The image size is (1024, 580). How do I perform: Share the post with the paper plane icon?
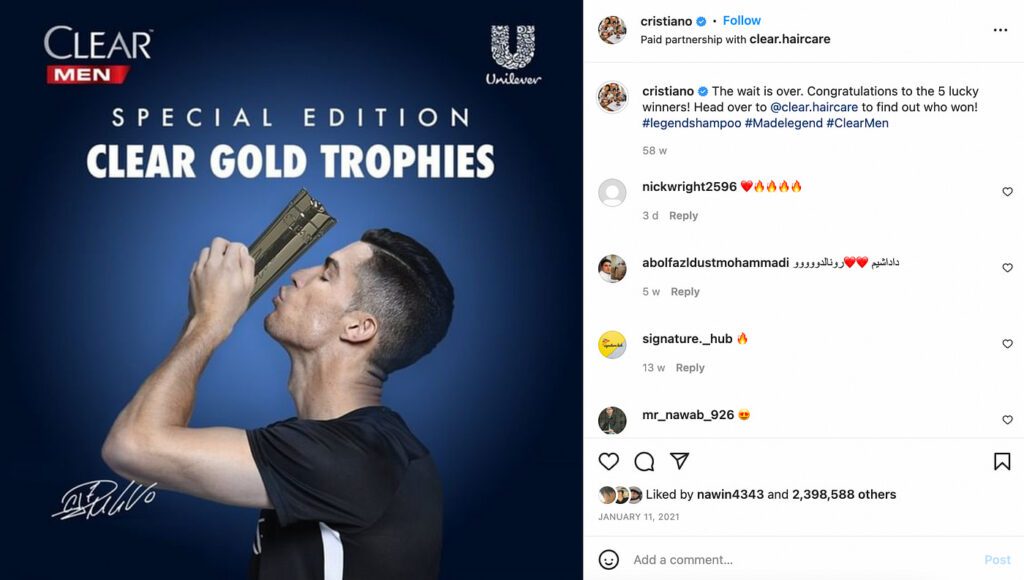679,461
